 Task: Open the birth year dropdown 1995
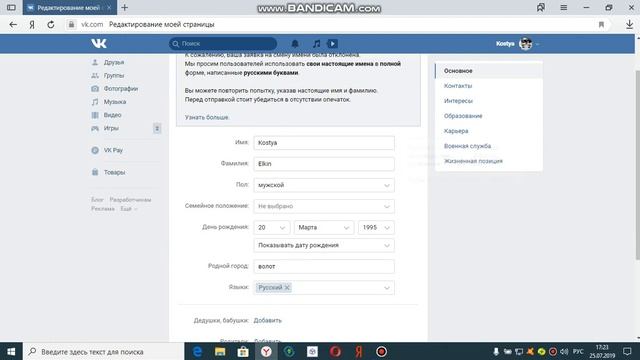376,227
